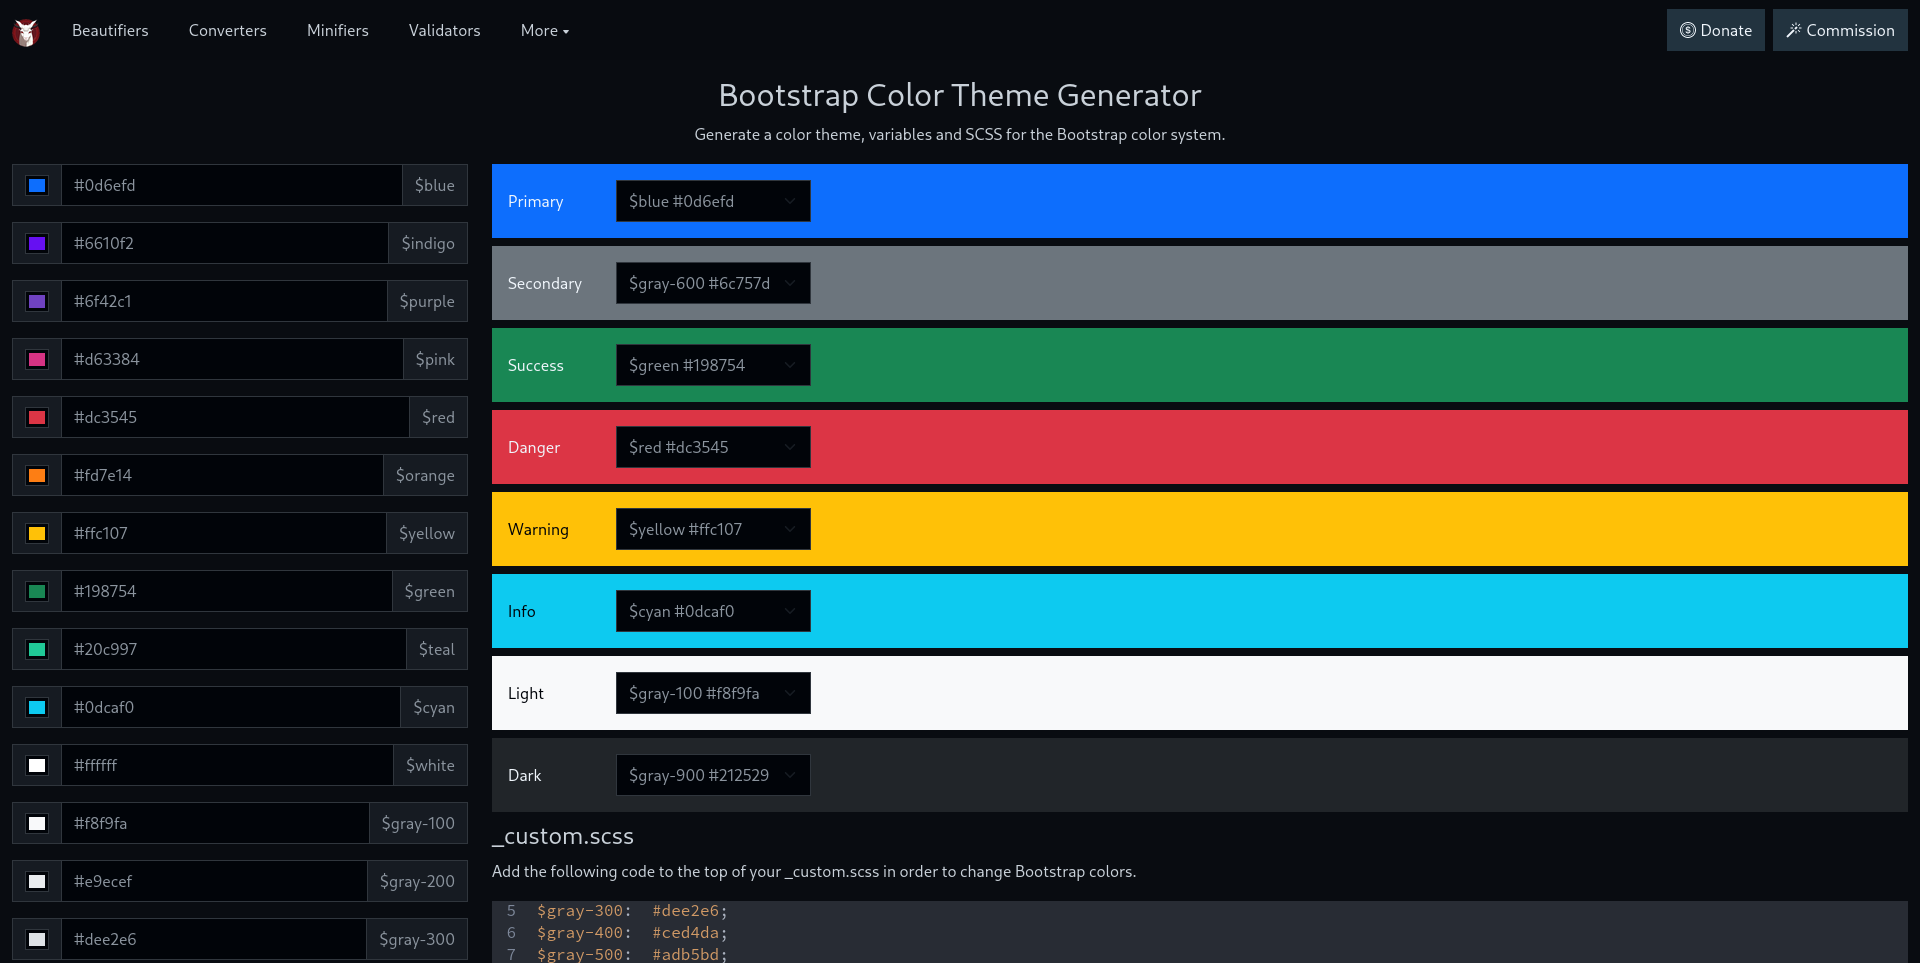The image size is (1920, 963).
Task: Open the $gray-300 color swatch picker
Action: coord(37,939)
